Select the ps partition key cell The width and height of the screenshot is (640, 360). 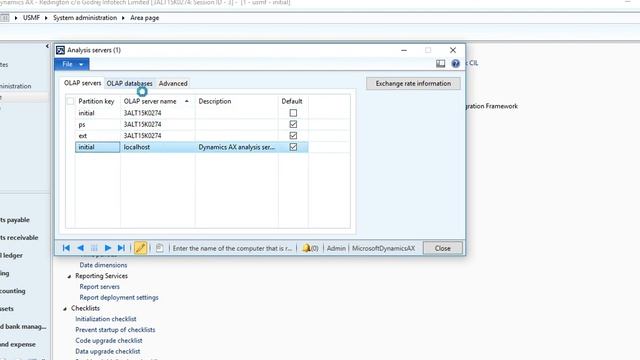point(98,124)
